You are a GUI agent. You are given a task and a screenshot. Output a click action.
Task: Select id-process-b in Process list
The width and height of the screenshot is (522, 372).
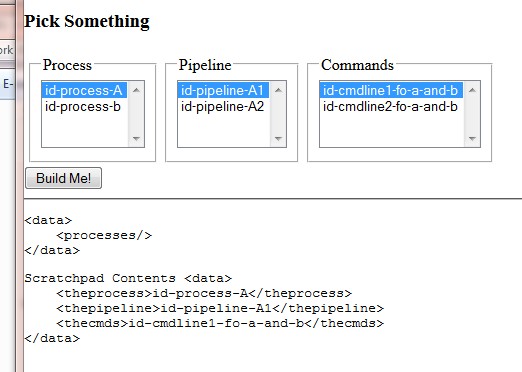click(84, 107)
